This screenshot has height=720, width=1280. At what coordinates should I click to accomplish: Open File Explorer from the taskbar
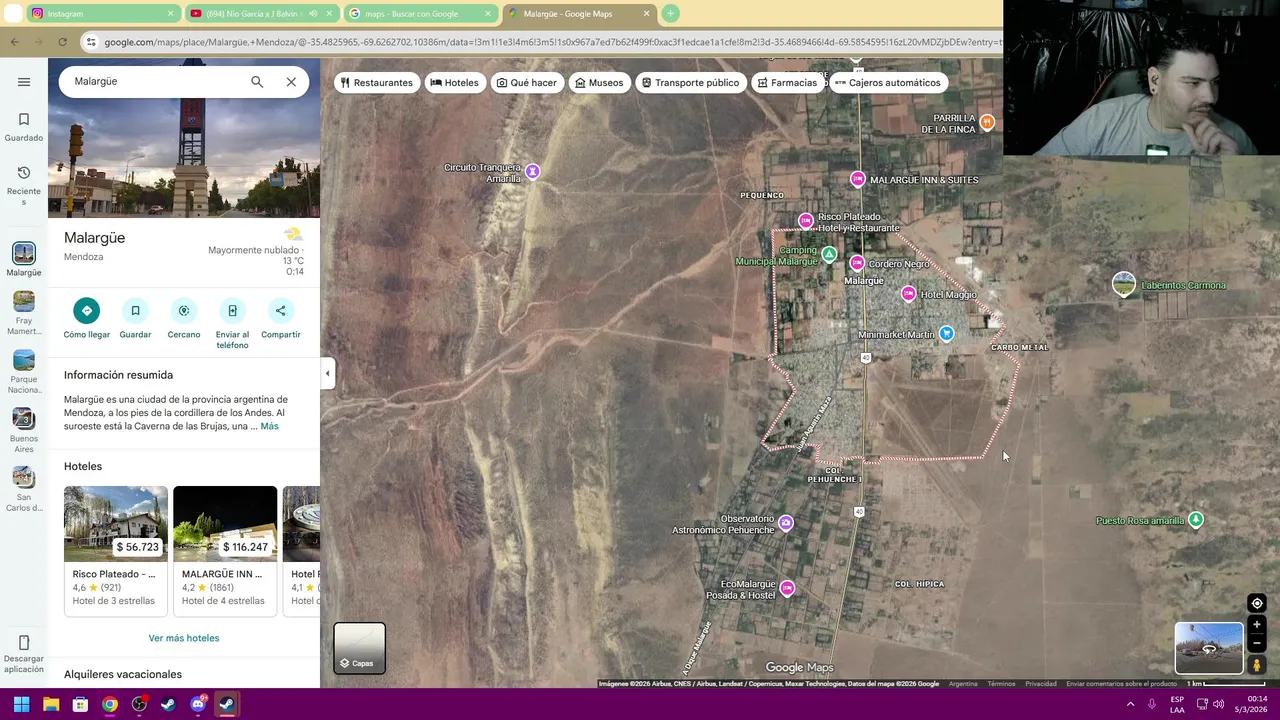(x=51, y=704)
